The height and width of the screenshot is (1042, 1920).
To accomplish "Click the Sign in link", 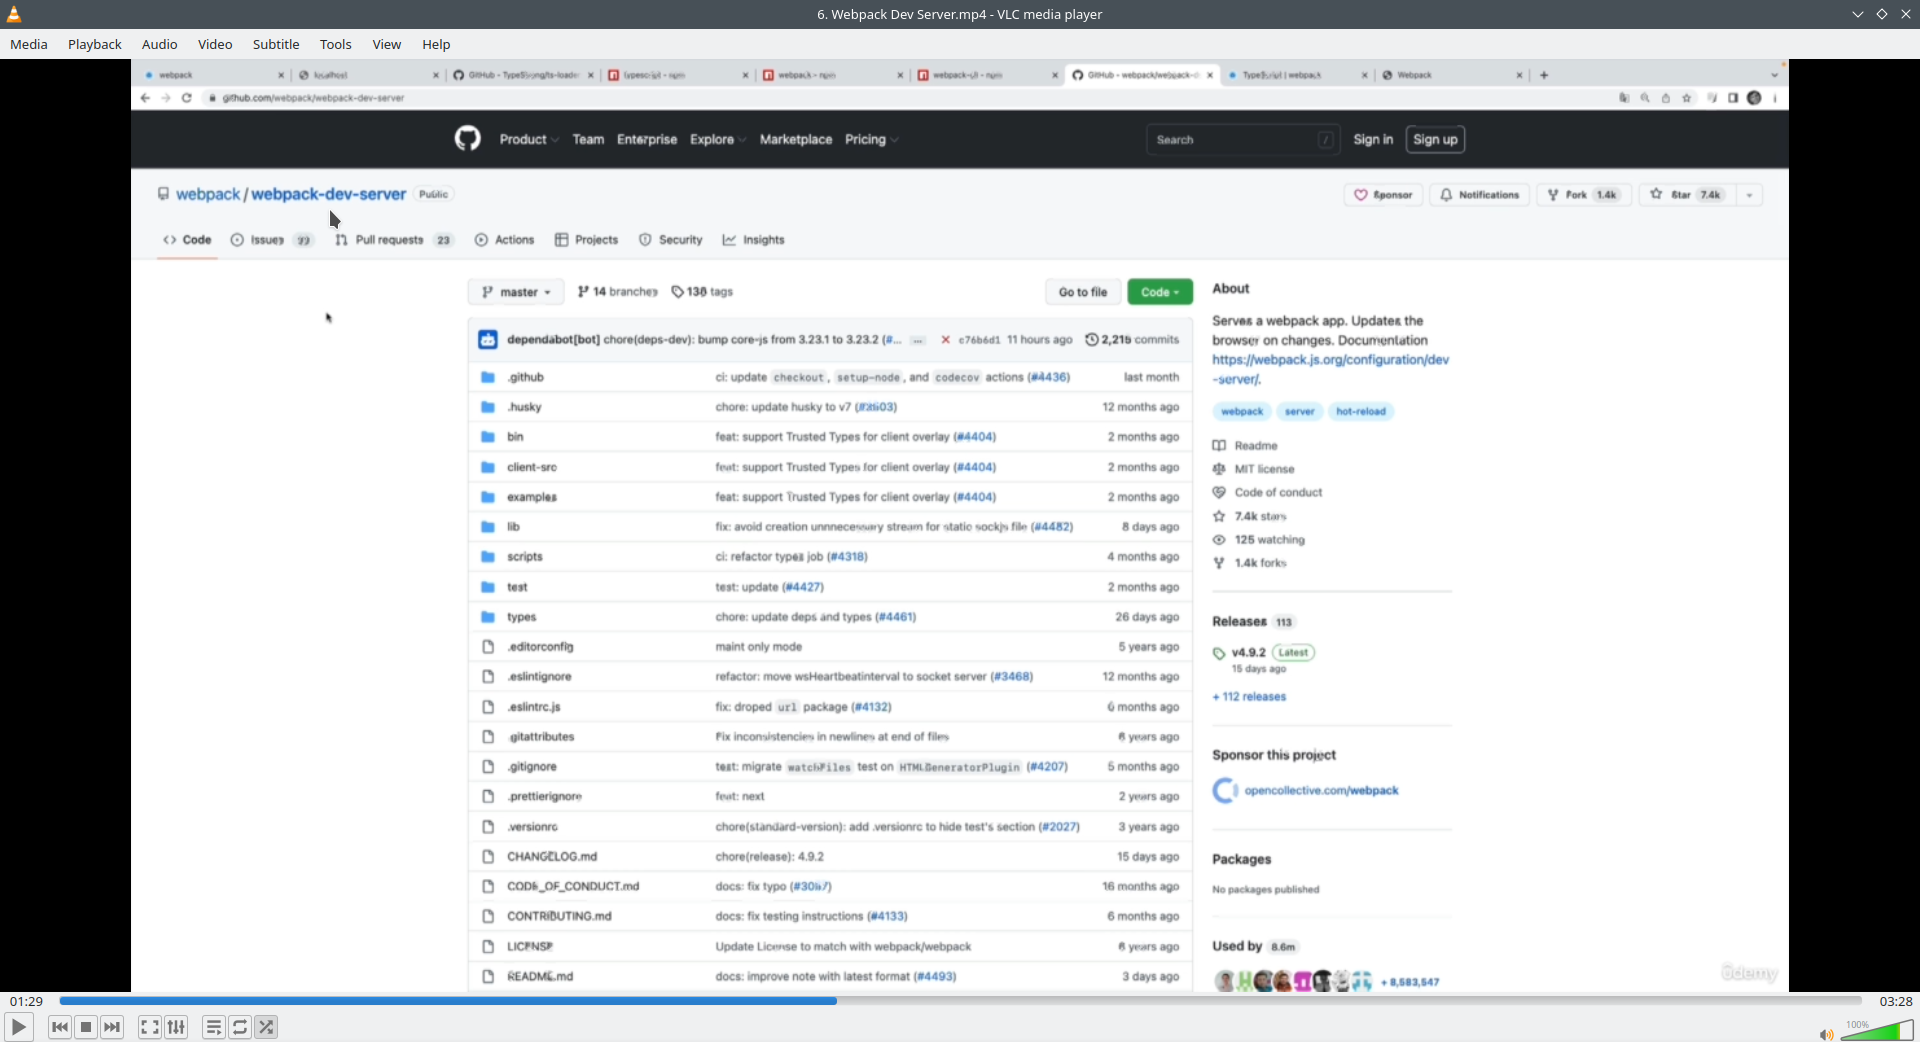I will (x=1373, y=140).
